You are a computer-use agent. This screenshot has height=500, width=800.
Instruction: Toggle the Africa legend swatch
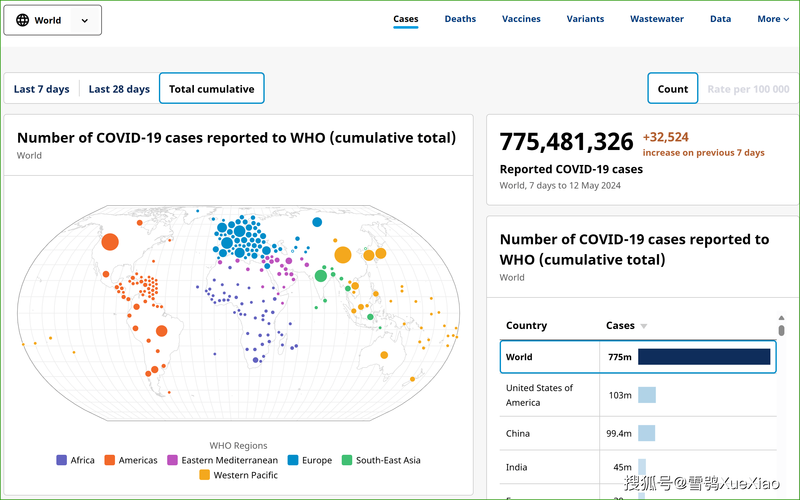[x=62, y=460]
